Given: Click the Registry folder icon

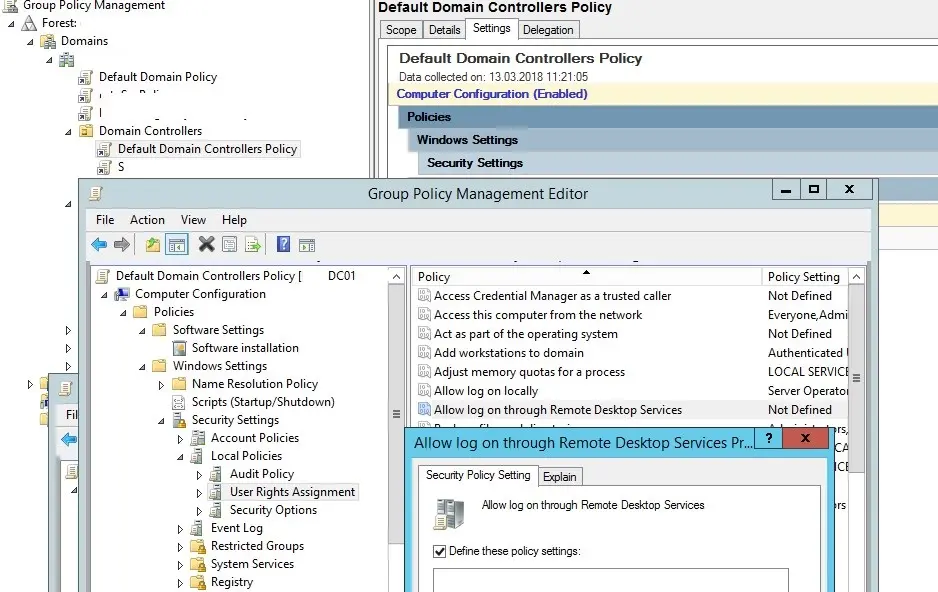Looking at the screenshot, I should (x=197, y=582).
